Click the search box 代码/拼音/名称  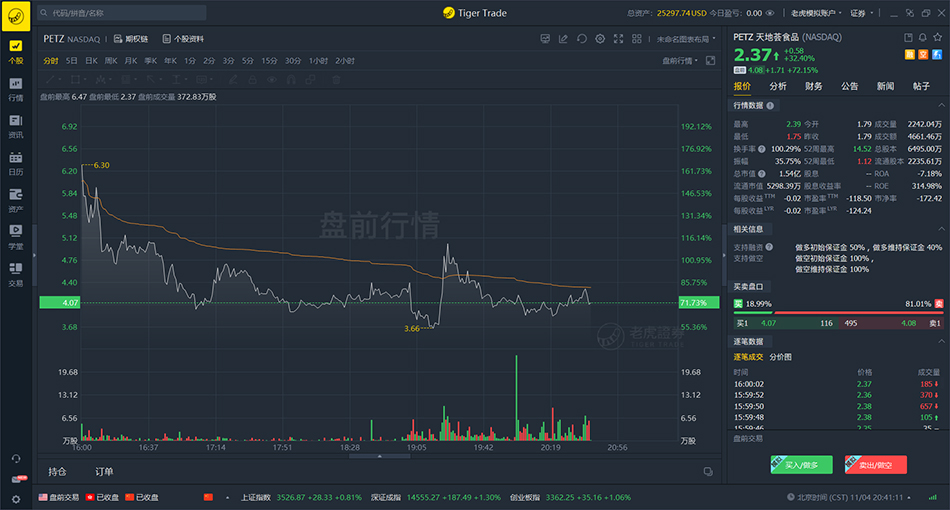click(122, 13)
